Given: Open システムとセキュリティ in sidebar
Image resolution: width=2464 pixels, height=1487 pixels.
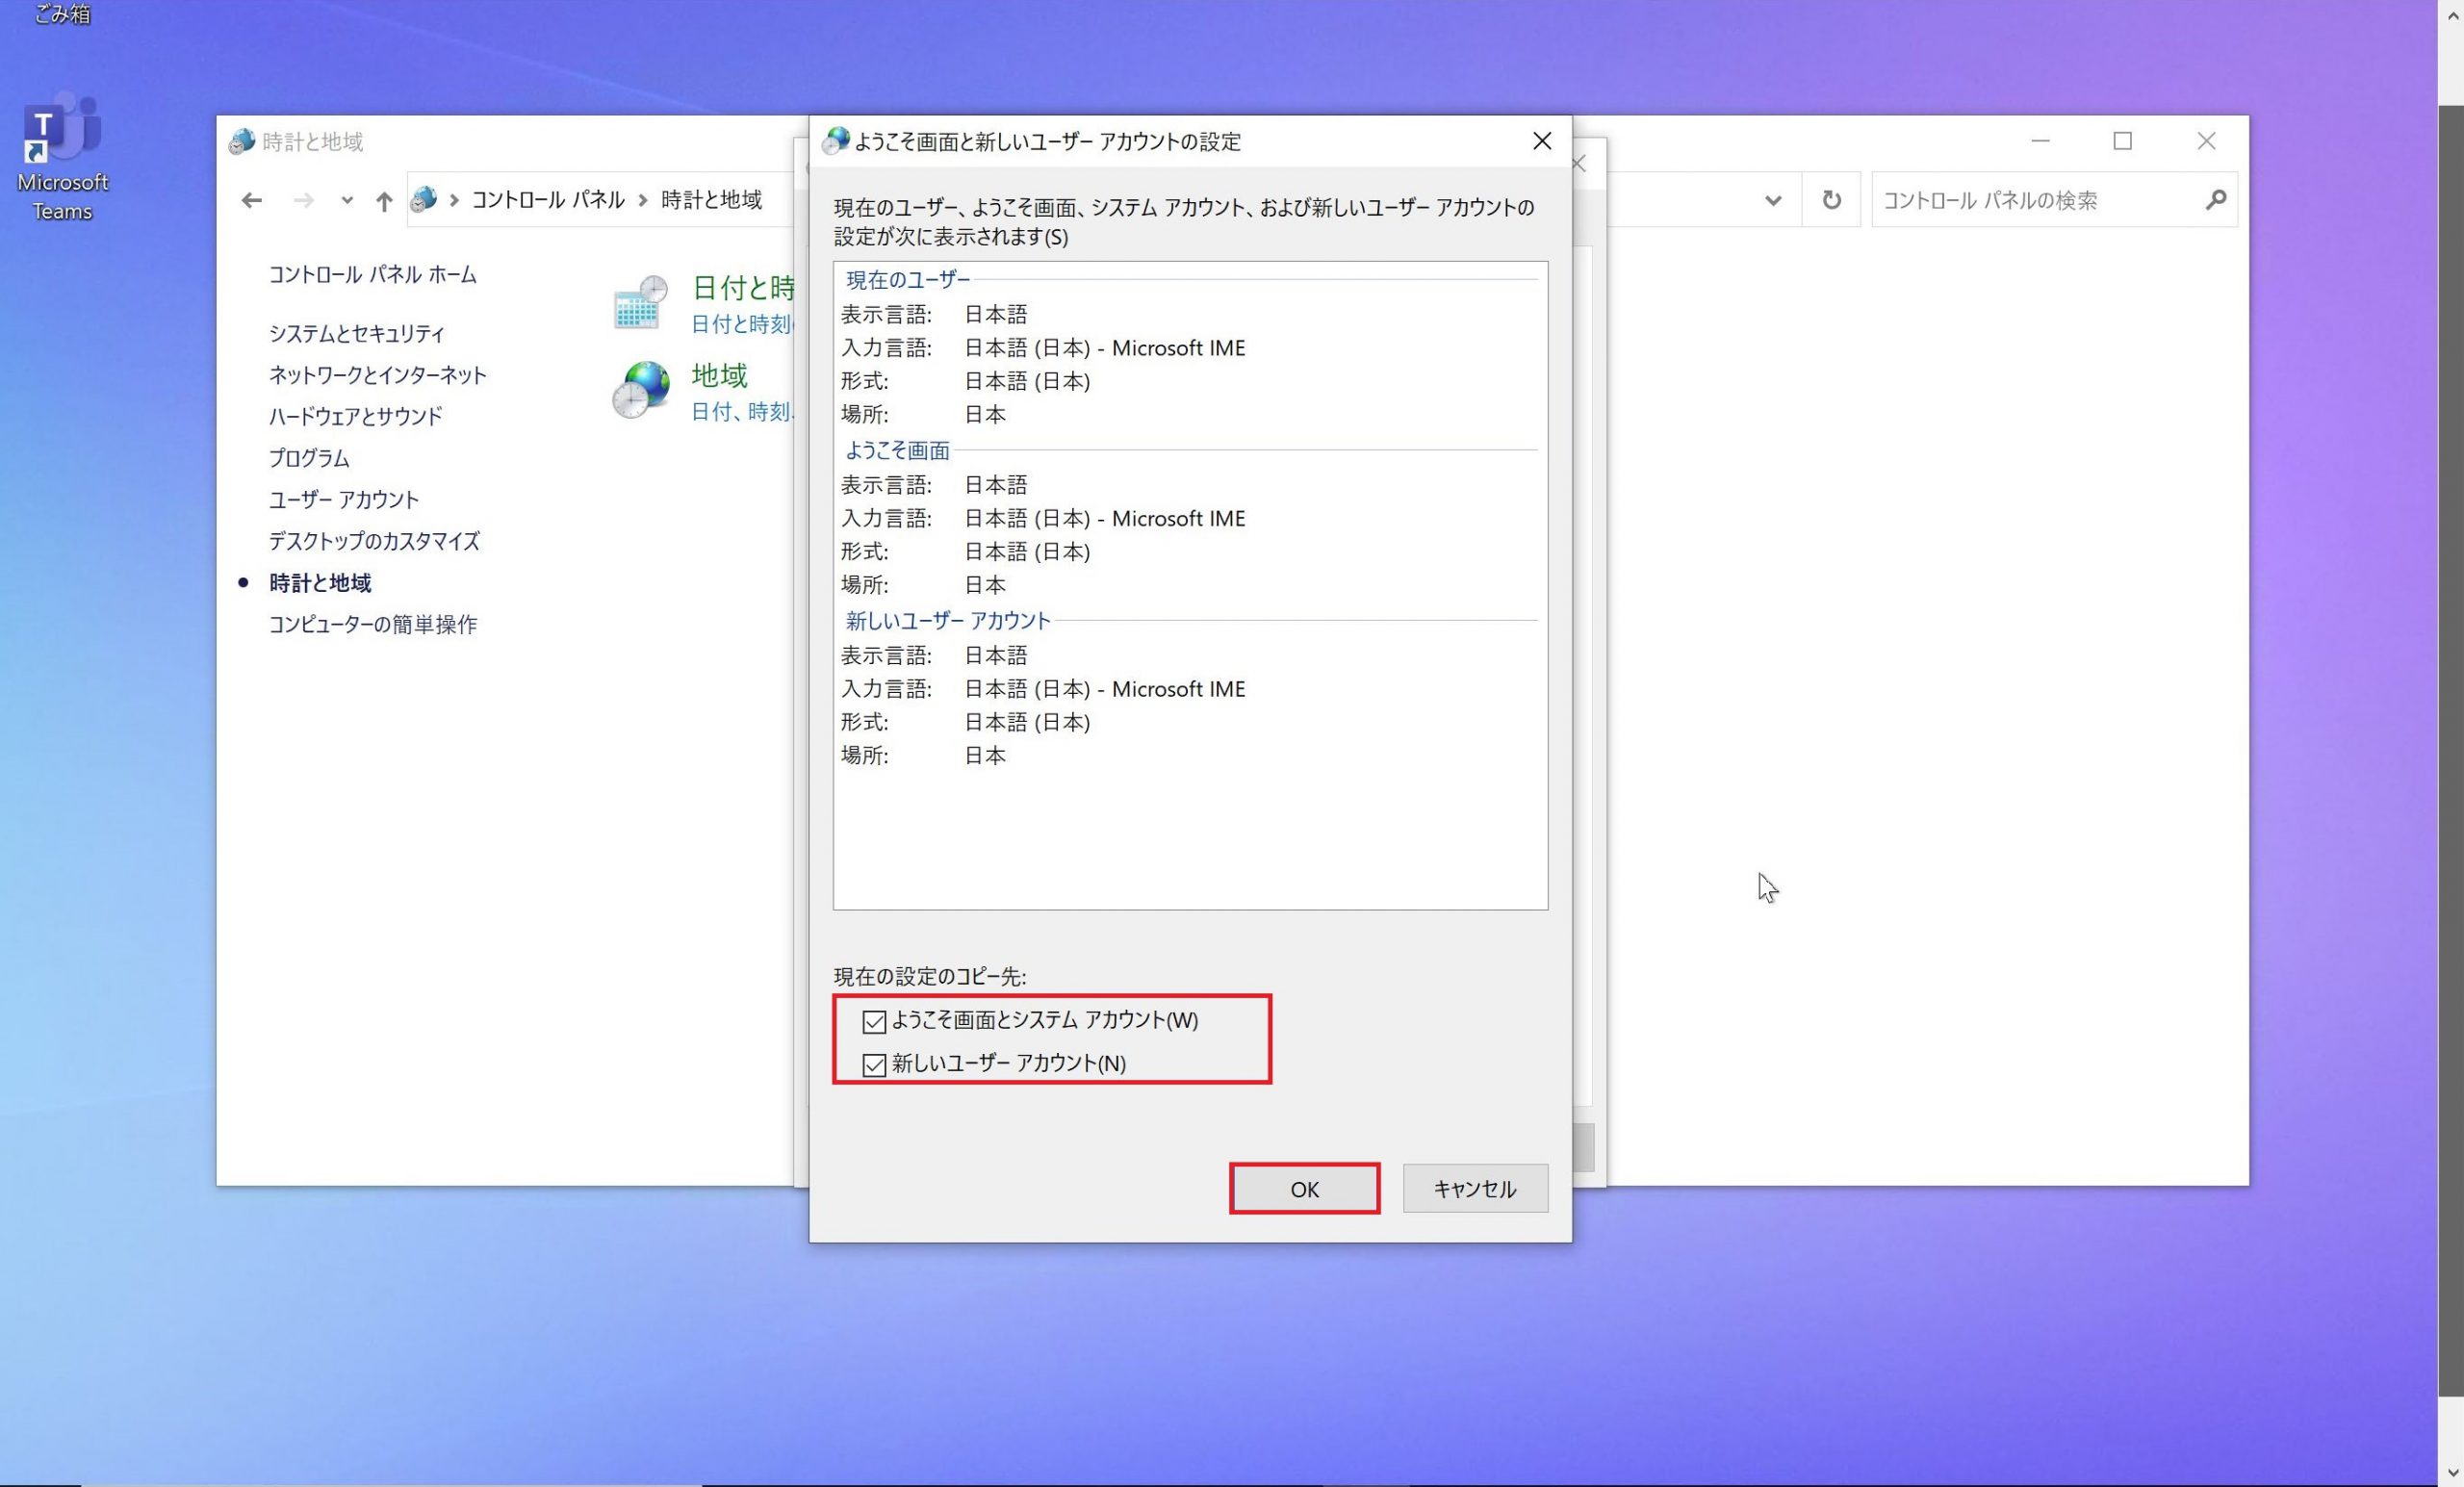Looking at the screenshot, I should click(x=356, y=333).
